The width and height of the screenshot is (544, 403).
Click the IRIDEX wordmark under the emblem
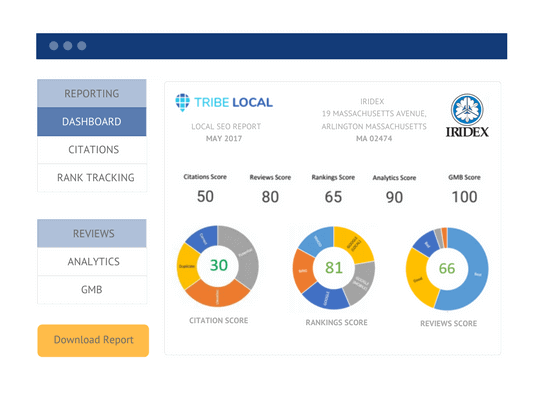click(467, 132)
